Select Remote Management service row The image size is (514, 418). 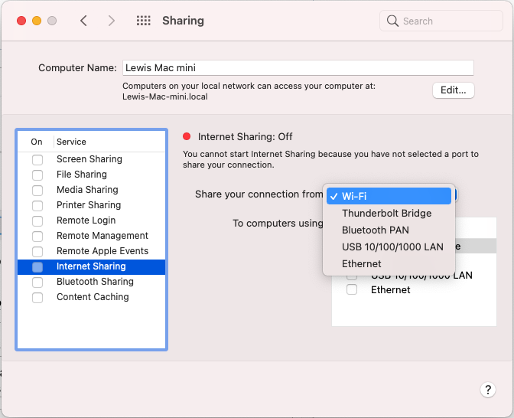click(91, 236)
